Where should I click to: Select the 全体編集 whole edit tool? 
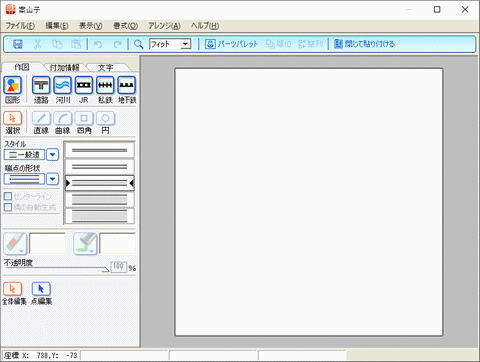[13, 289]
